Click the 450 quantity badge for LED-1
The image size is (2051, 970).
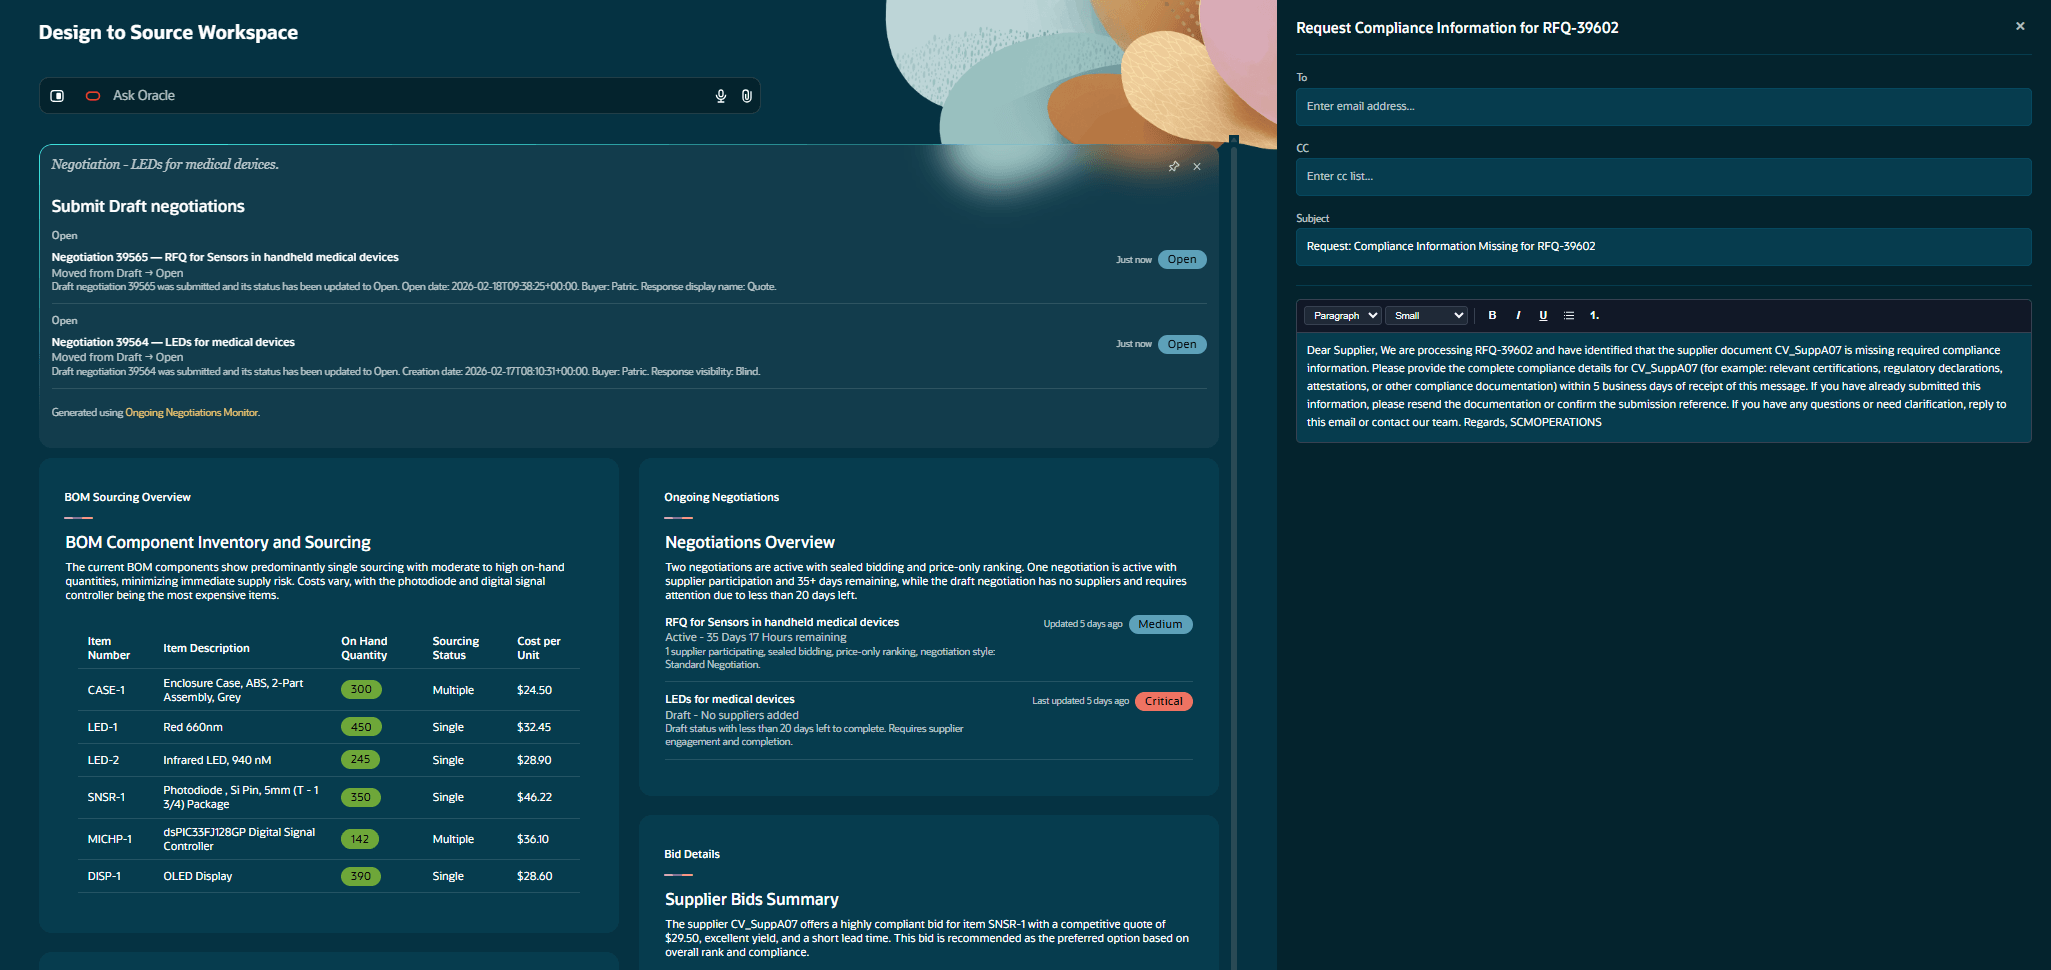pyautogui.click(x=361, y=727)
